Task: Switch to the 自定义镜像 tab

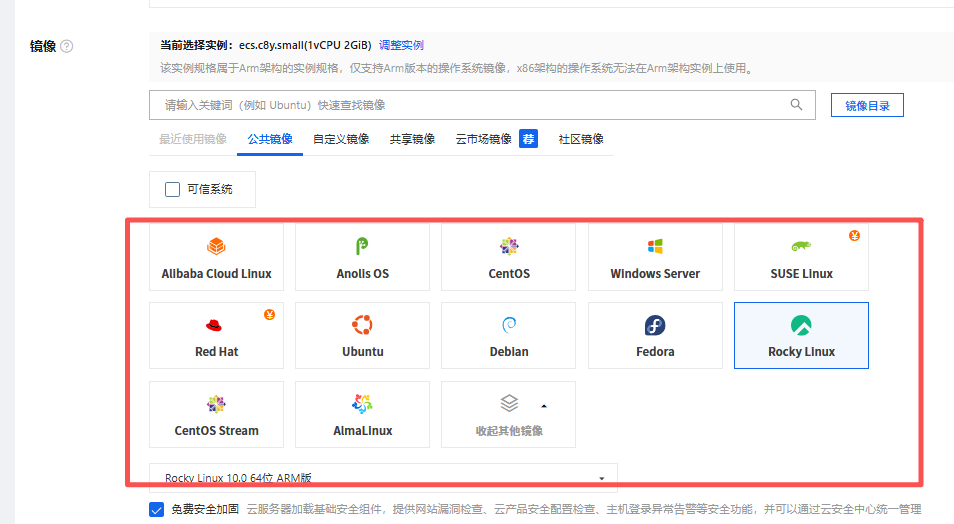Action: point(341,139)
